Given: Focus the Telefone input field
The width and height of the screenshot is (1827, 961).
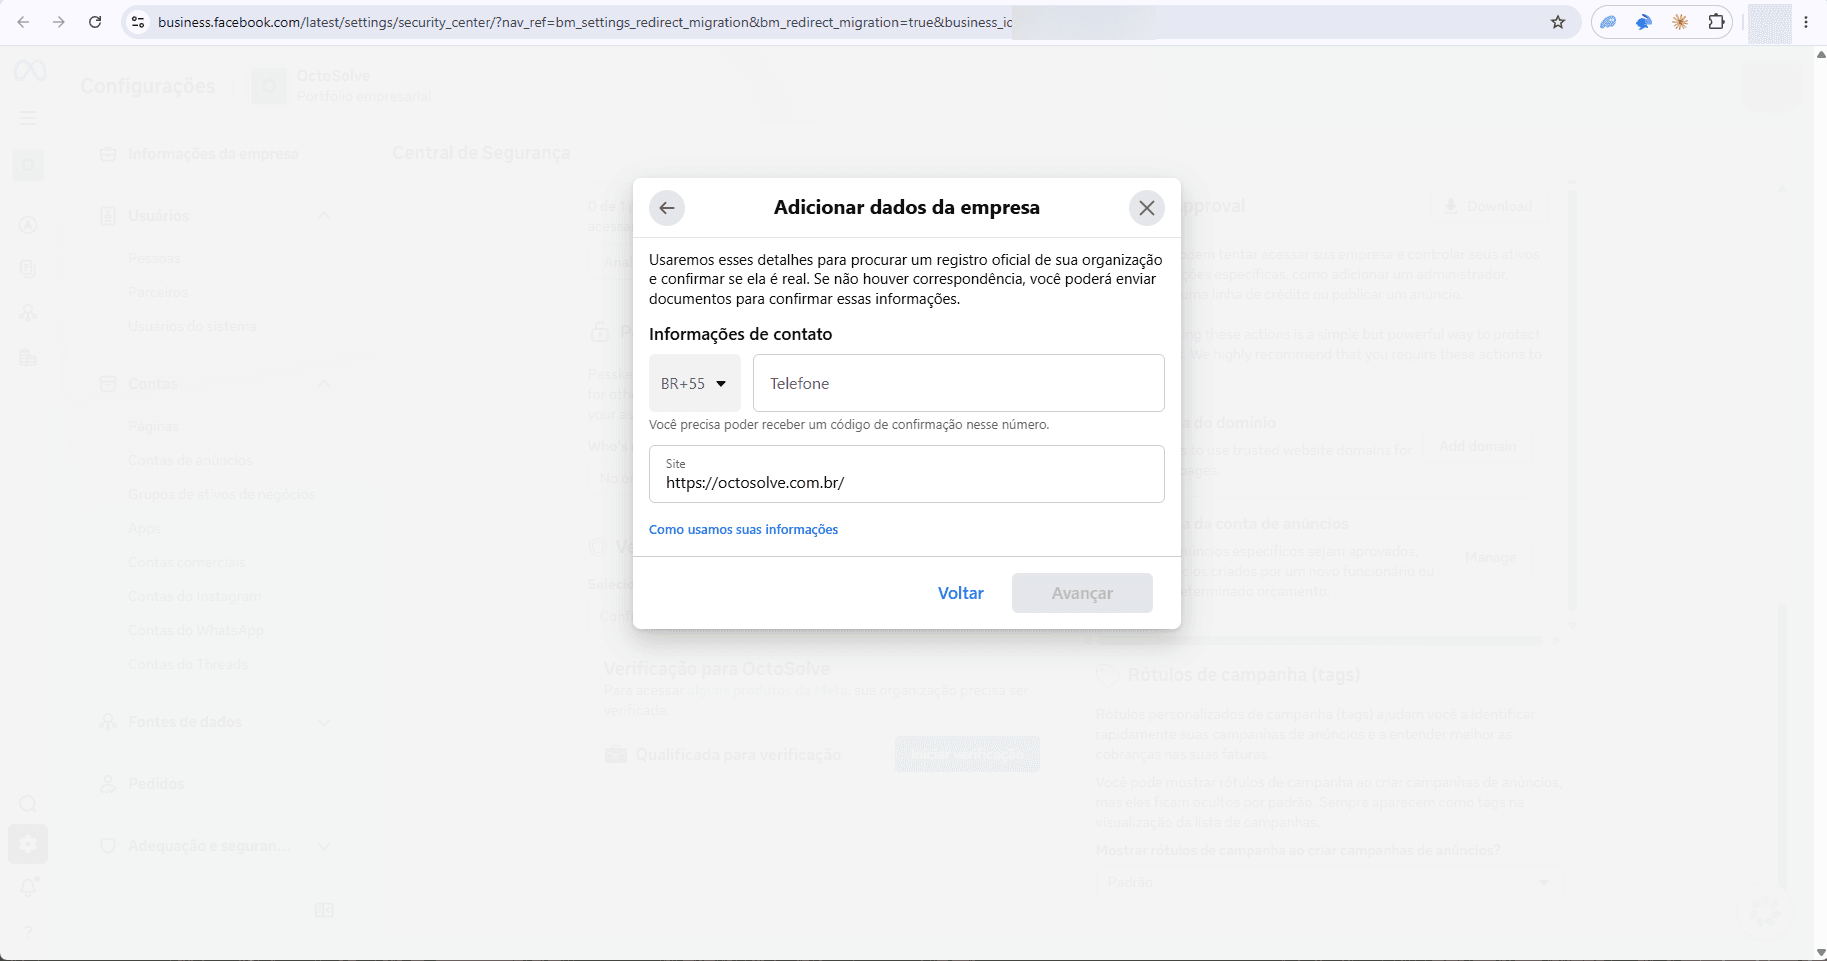Looking at the screenshot, I should 958,383.
